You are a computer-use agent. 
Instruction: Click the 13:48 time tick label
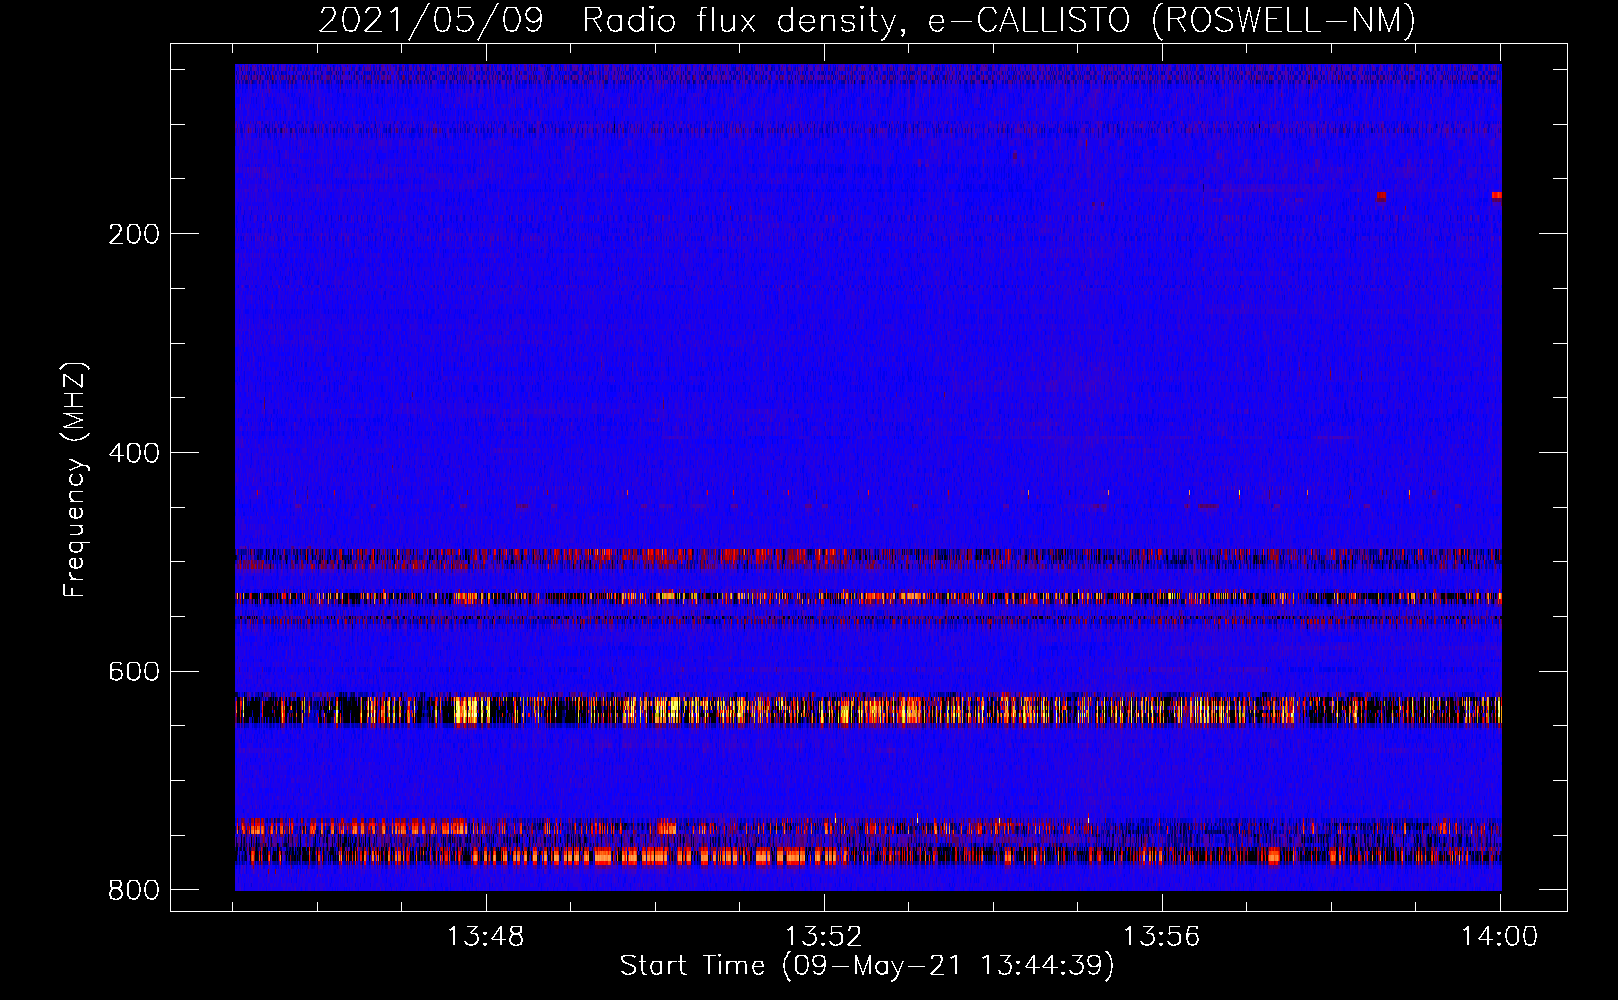(x=485, y=937)
